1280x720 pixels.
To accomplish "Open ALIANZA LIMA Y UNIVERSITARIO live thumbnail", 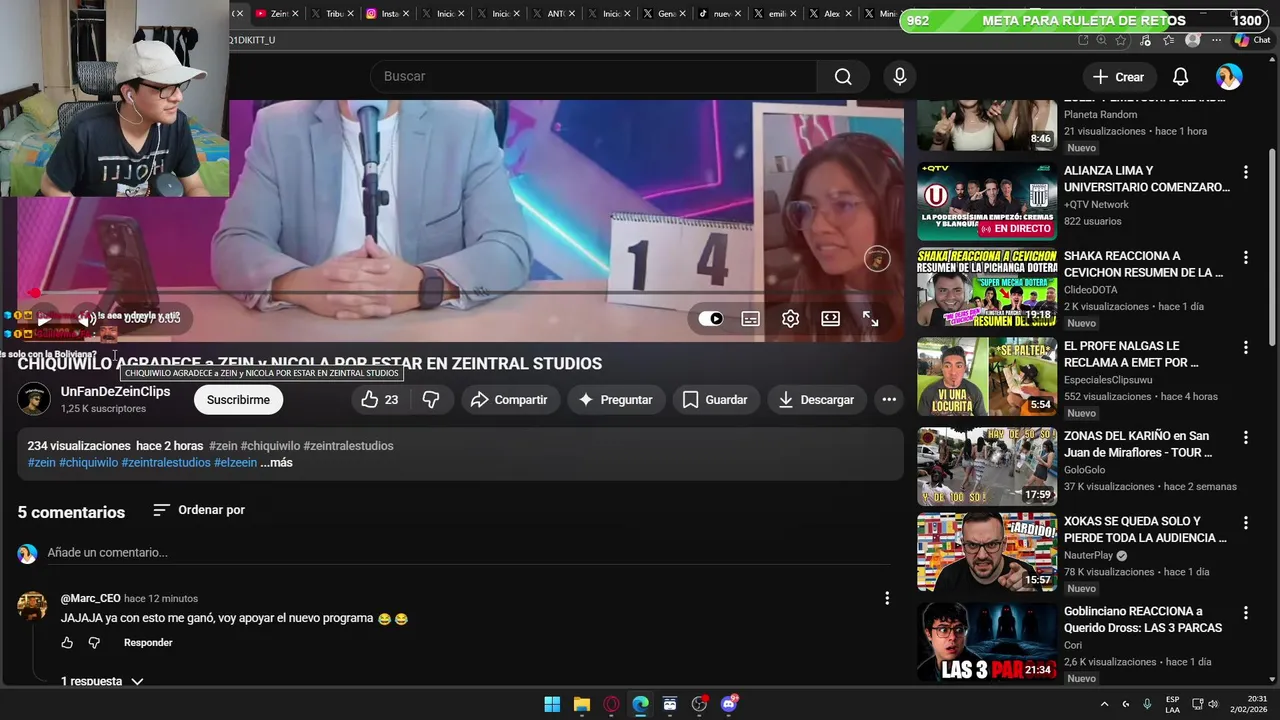I will pos(987,202).
